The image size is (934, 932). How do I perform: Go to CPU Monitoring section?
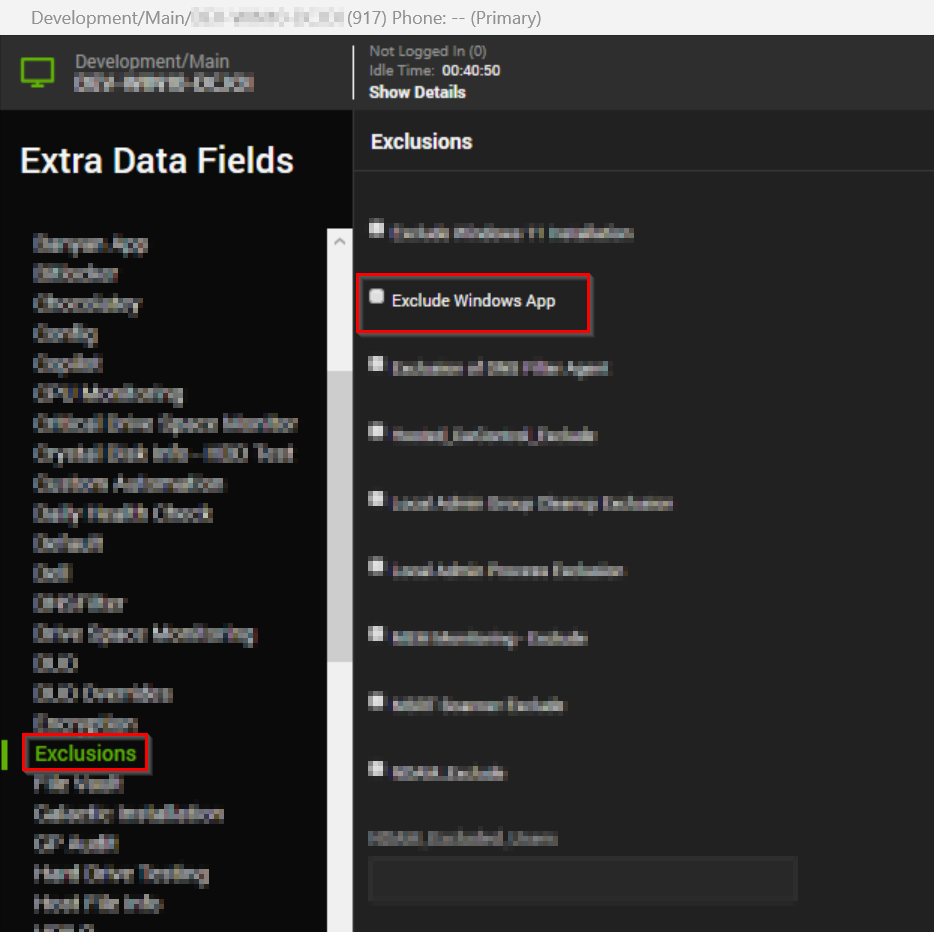[x=108, y=393]
